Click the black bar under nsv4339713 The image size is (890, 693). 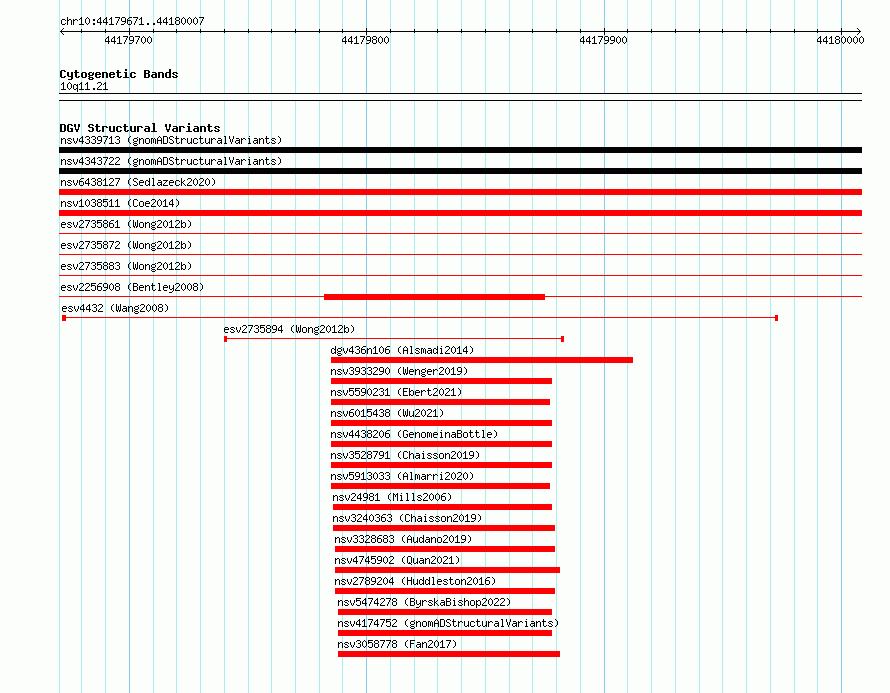[460, 150]
